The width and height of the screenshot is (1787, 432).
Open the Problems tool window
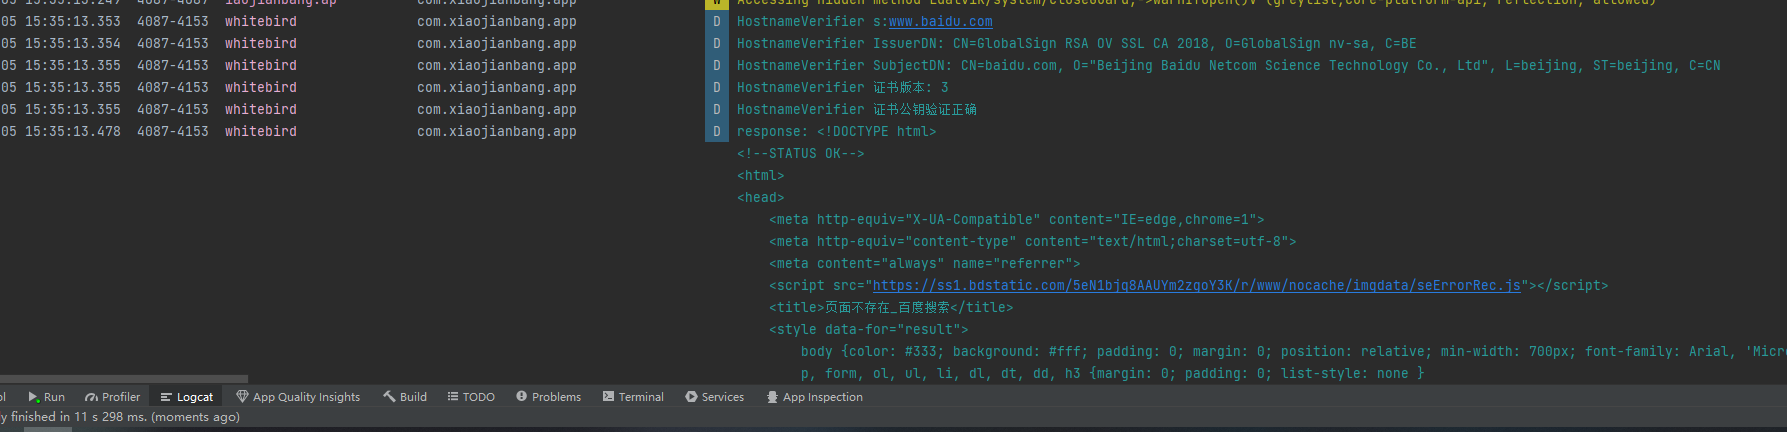[548, 397]
